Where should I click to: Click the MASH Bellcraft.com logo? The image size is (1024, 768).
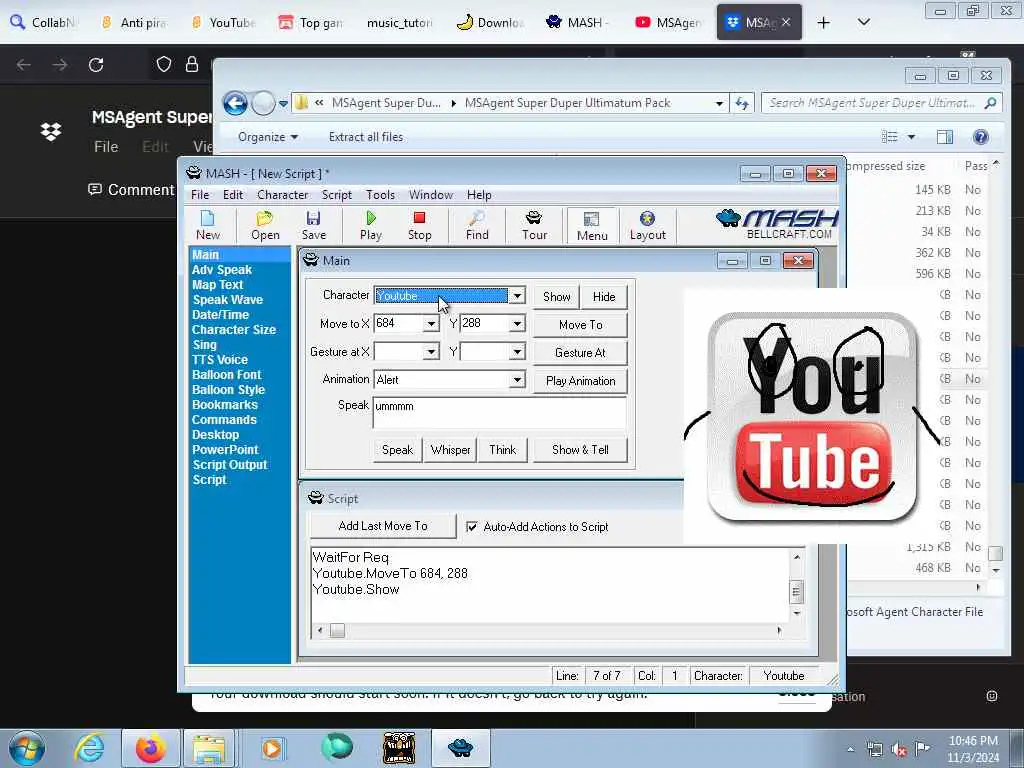click(x=777, y=224)
